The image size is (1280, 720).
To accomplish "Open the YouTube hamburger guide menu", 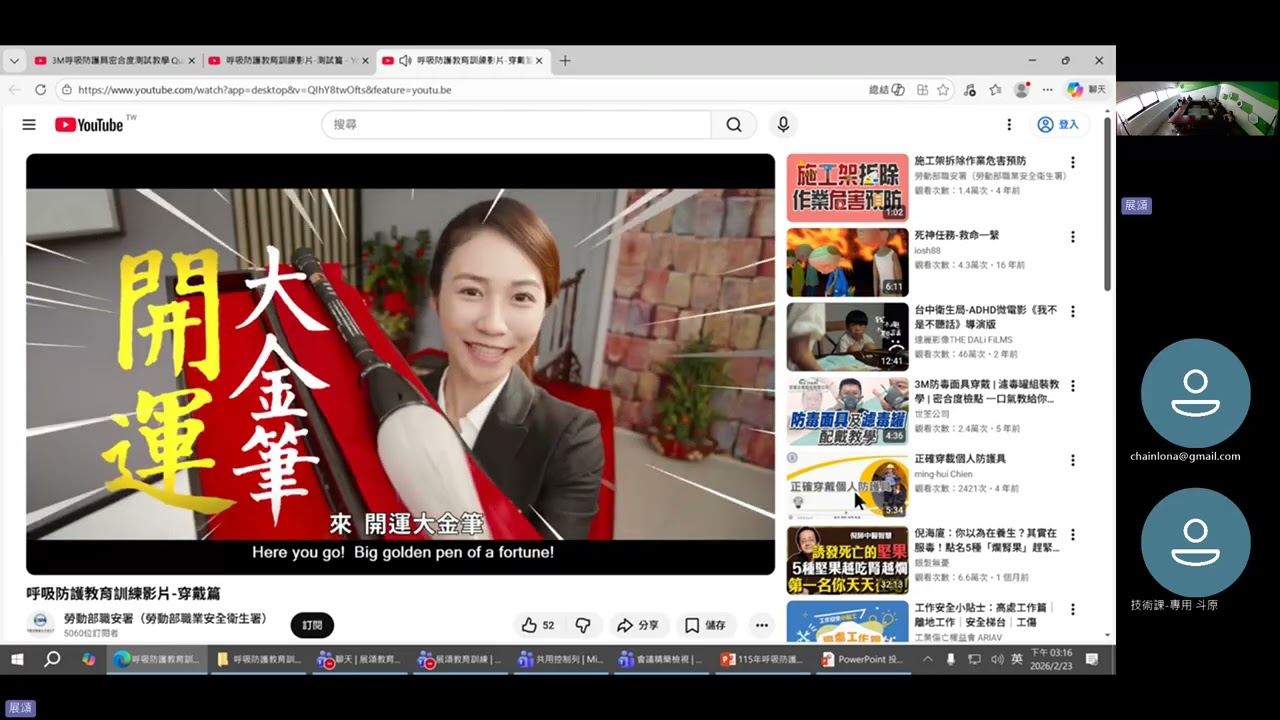I will pos(29,125).
